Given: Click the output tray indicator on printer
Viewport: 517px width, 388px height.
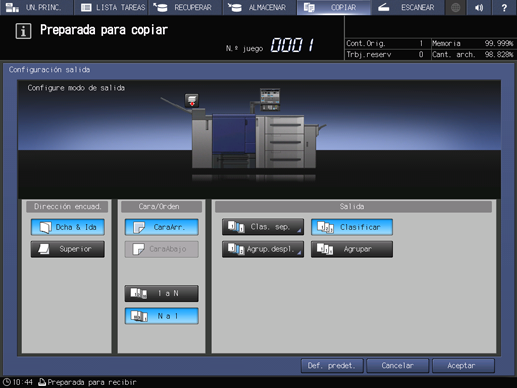Looking at the screenshot, I should coord(192,100).
